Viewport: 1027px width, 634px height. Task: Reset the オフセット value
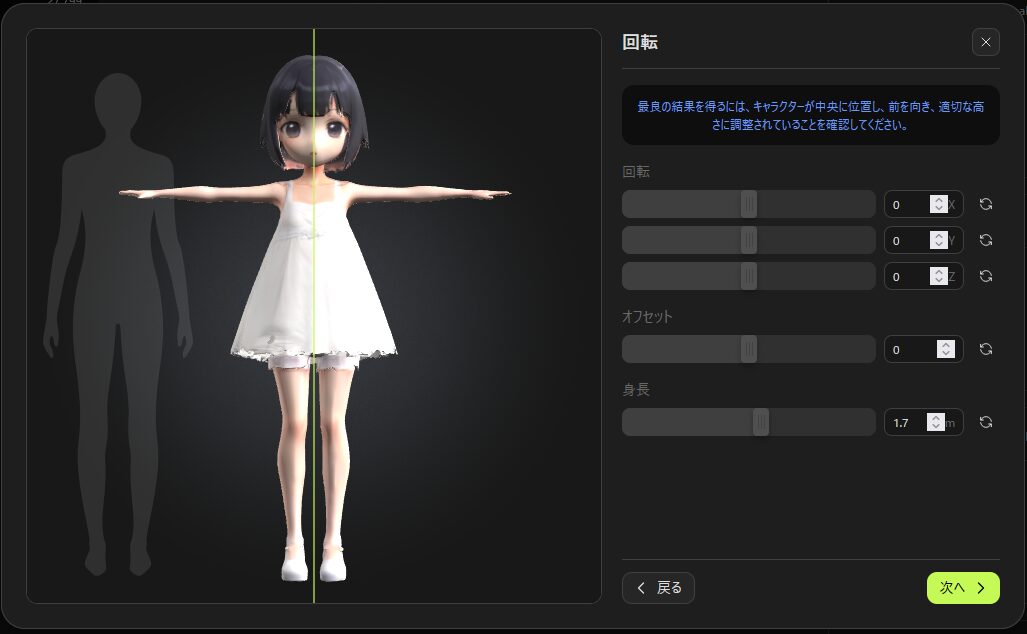click(985, 349)
